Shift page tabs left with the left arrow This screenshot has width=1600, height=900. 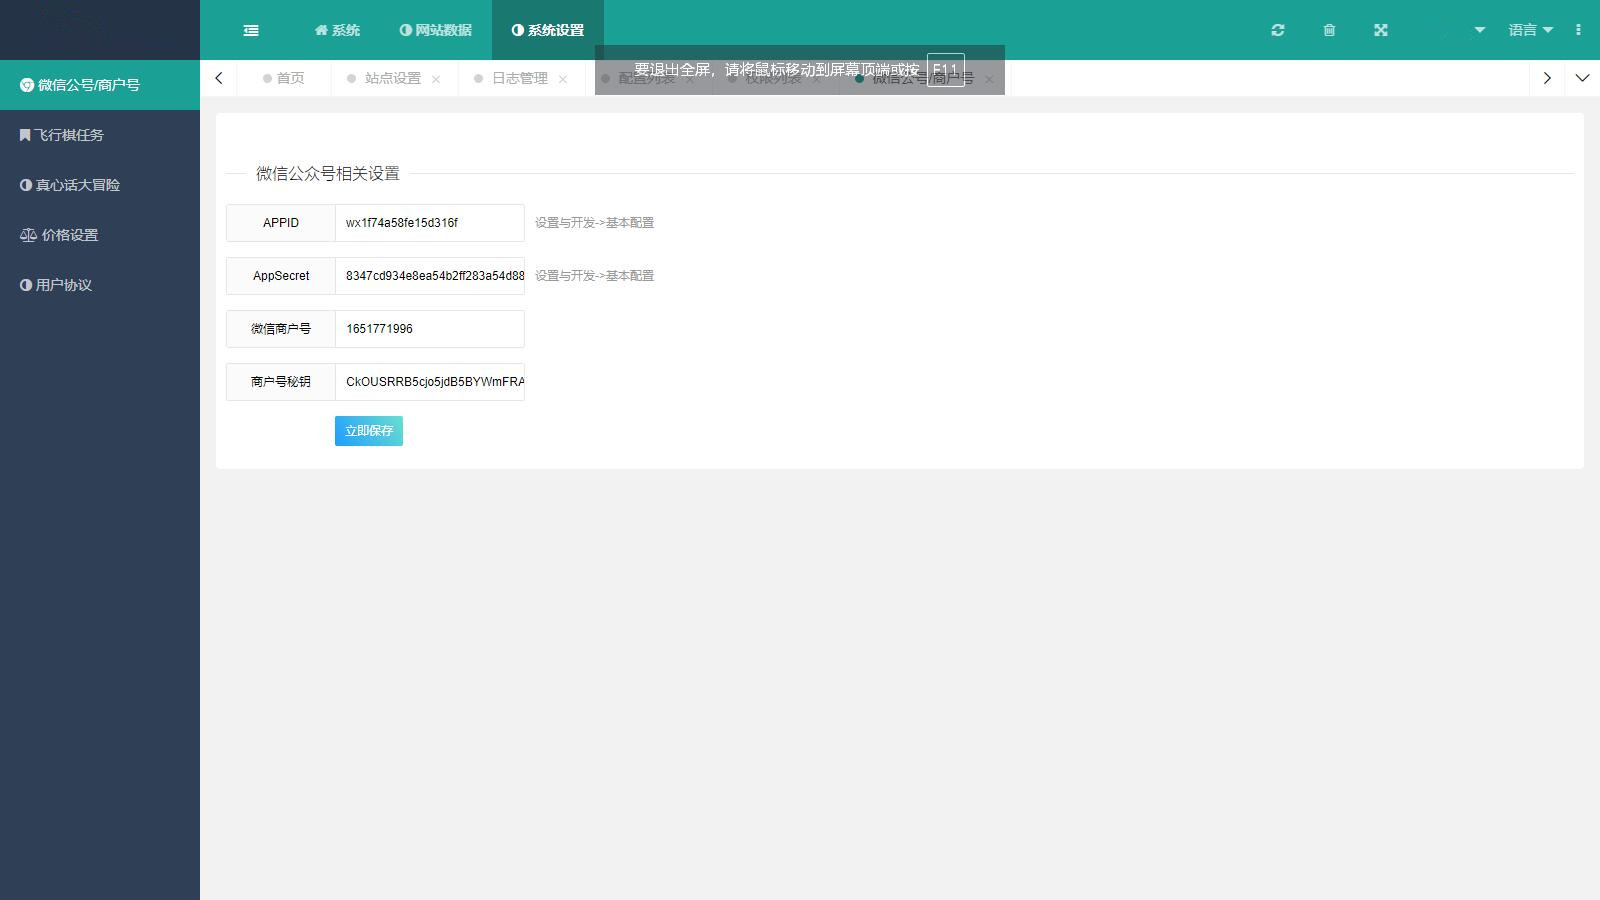[219, 78]
